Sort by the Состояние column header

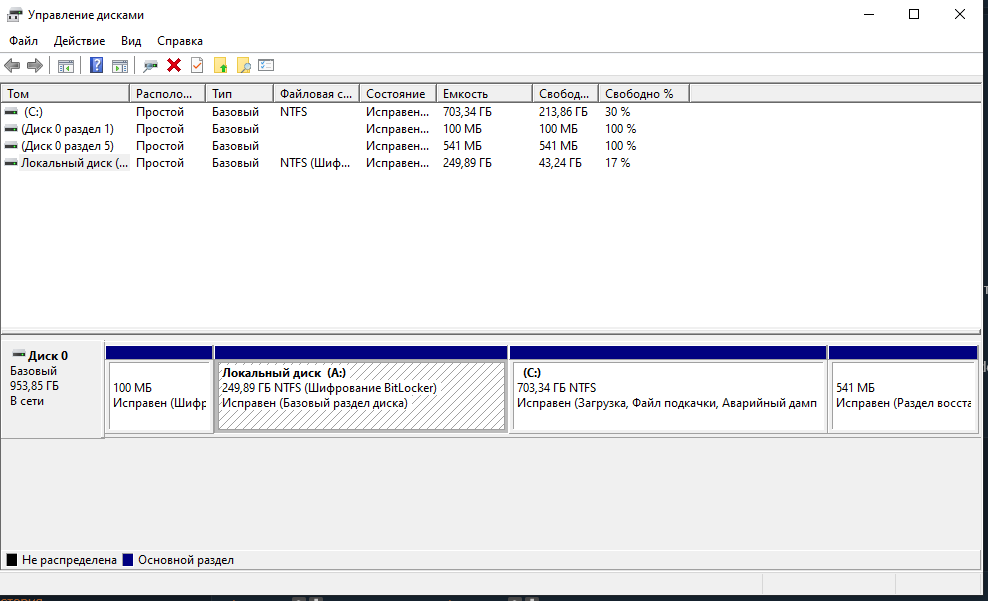pos(398,94)
